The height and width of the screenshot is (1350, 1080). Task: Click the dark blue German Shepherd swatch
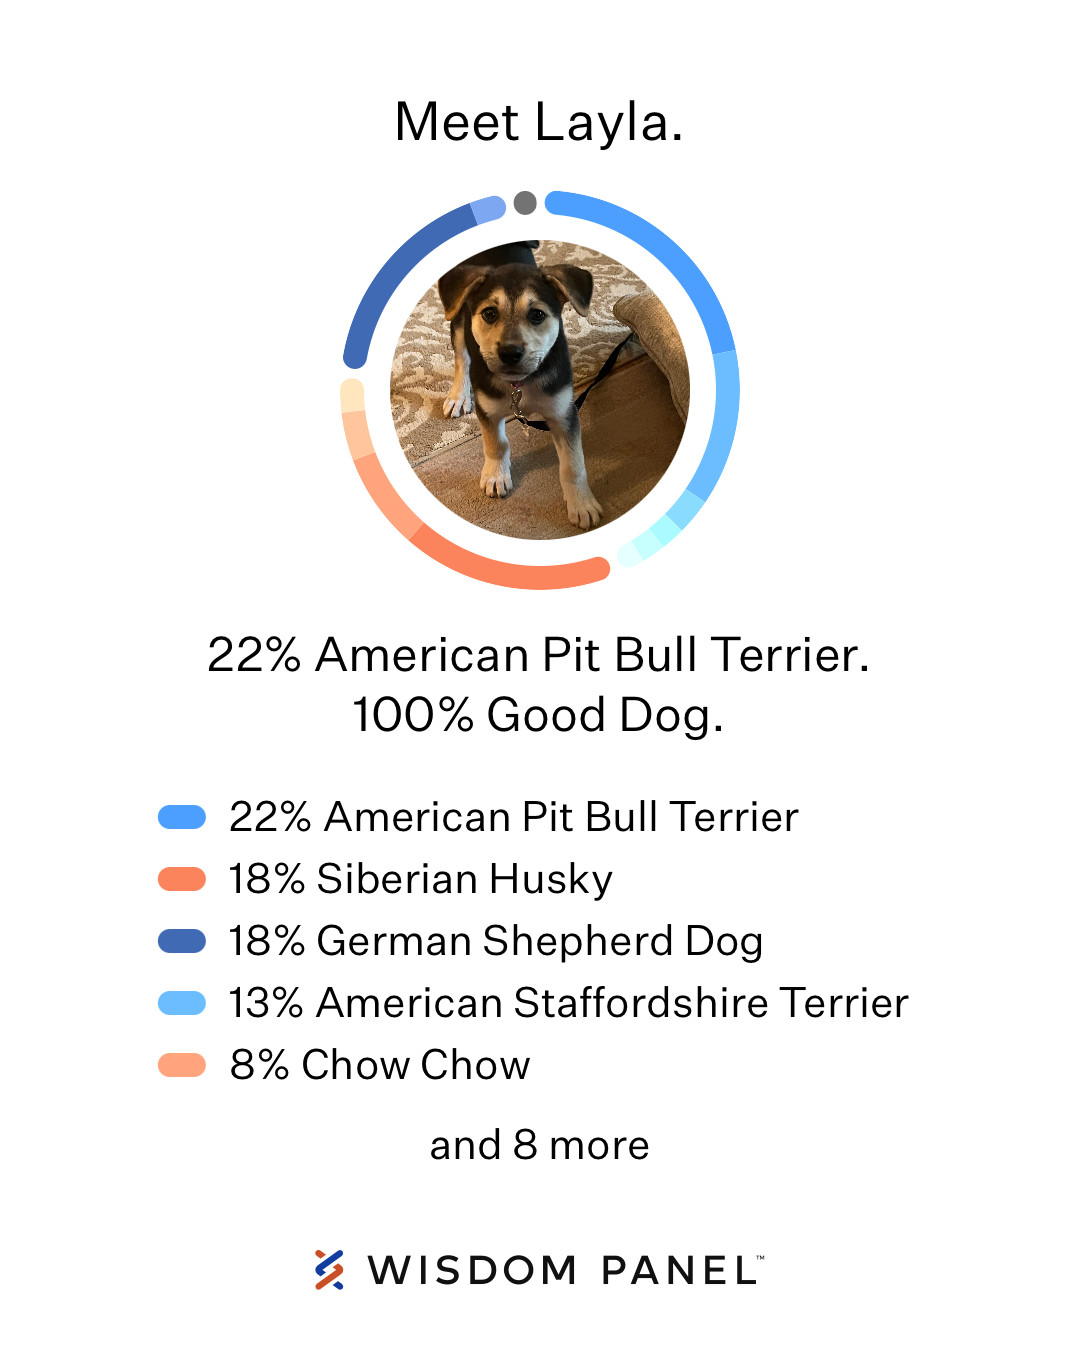[x=182, y=941]
